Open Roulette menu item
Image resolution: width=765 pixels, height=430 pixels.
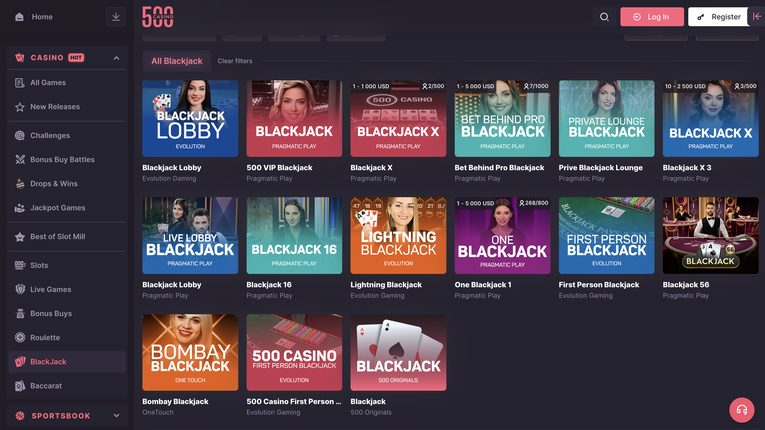[x=67, y=337]
